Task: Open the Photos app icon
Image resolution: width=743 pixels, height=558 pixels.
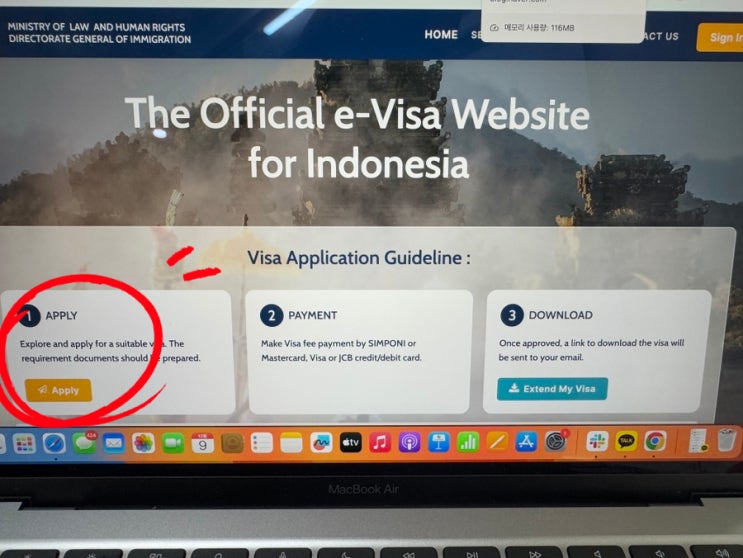Action: coord(143,443)
